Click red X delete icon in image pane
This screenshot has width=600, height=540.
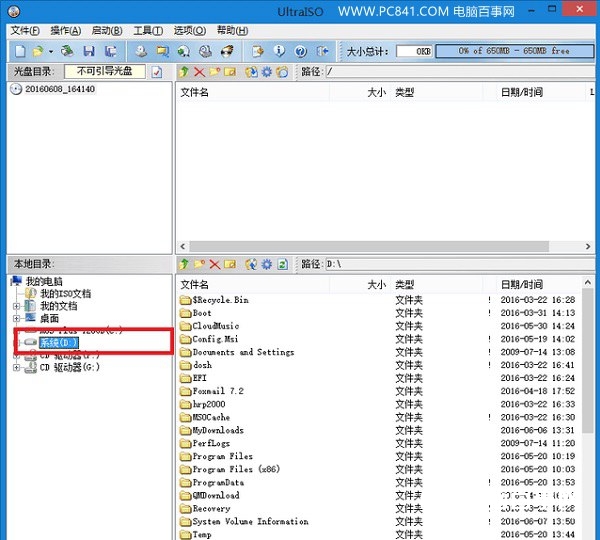point(199,72)
